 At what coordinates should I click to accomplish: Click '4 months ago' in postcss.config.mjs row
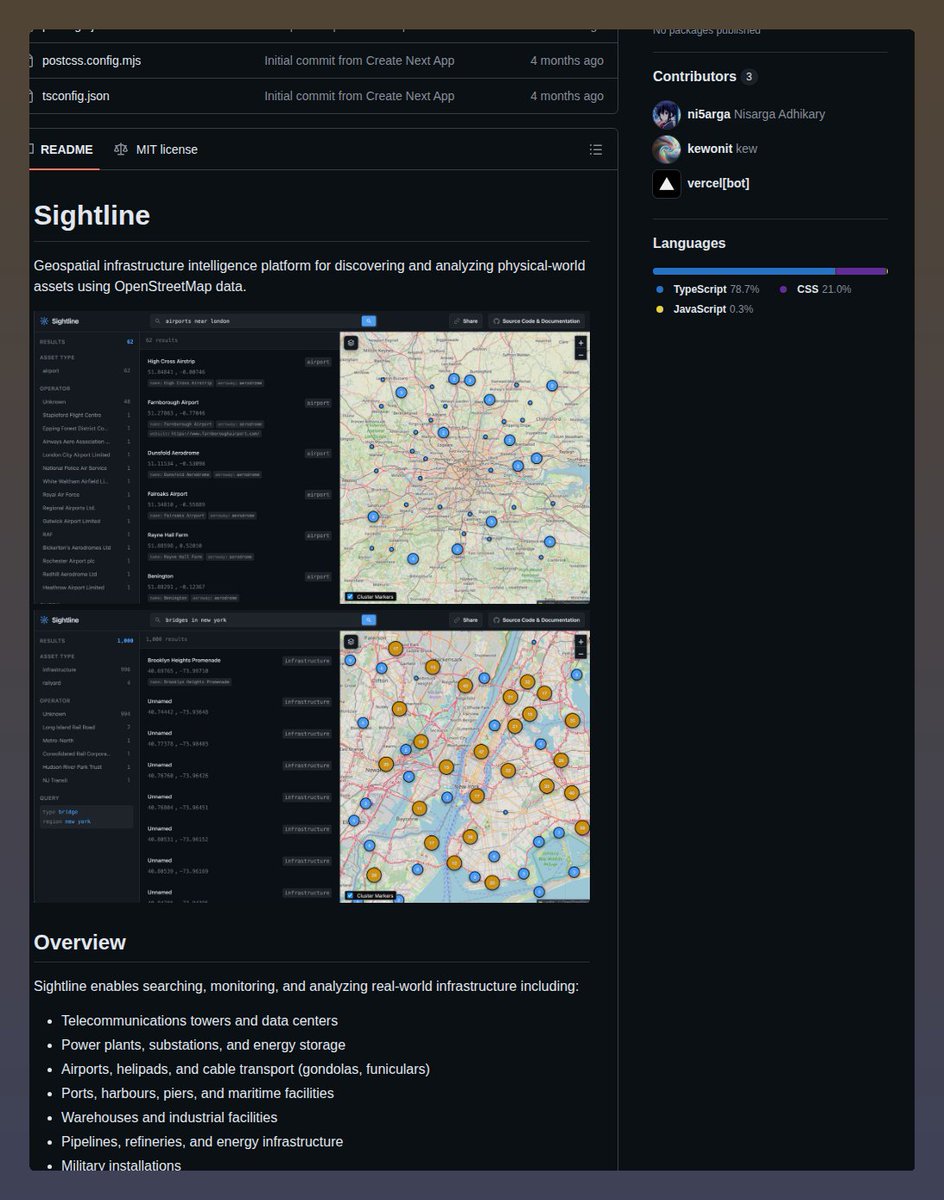[567, 60]
